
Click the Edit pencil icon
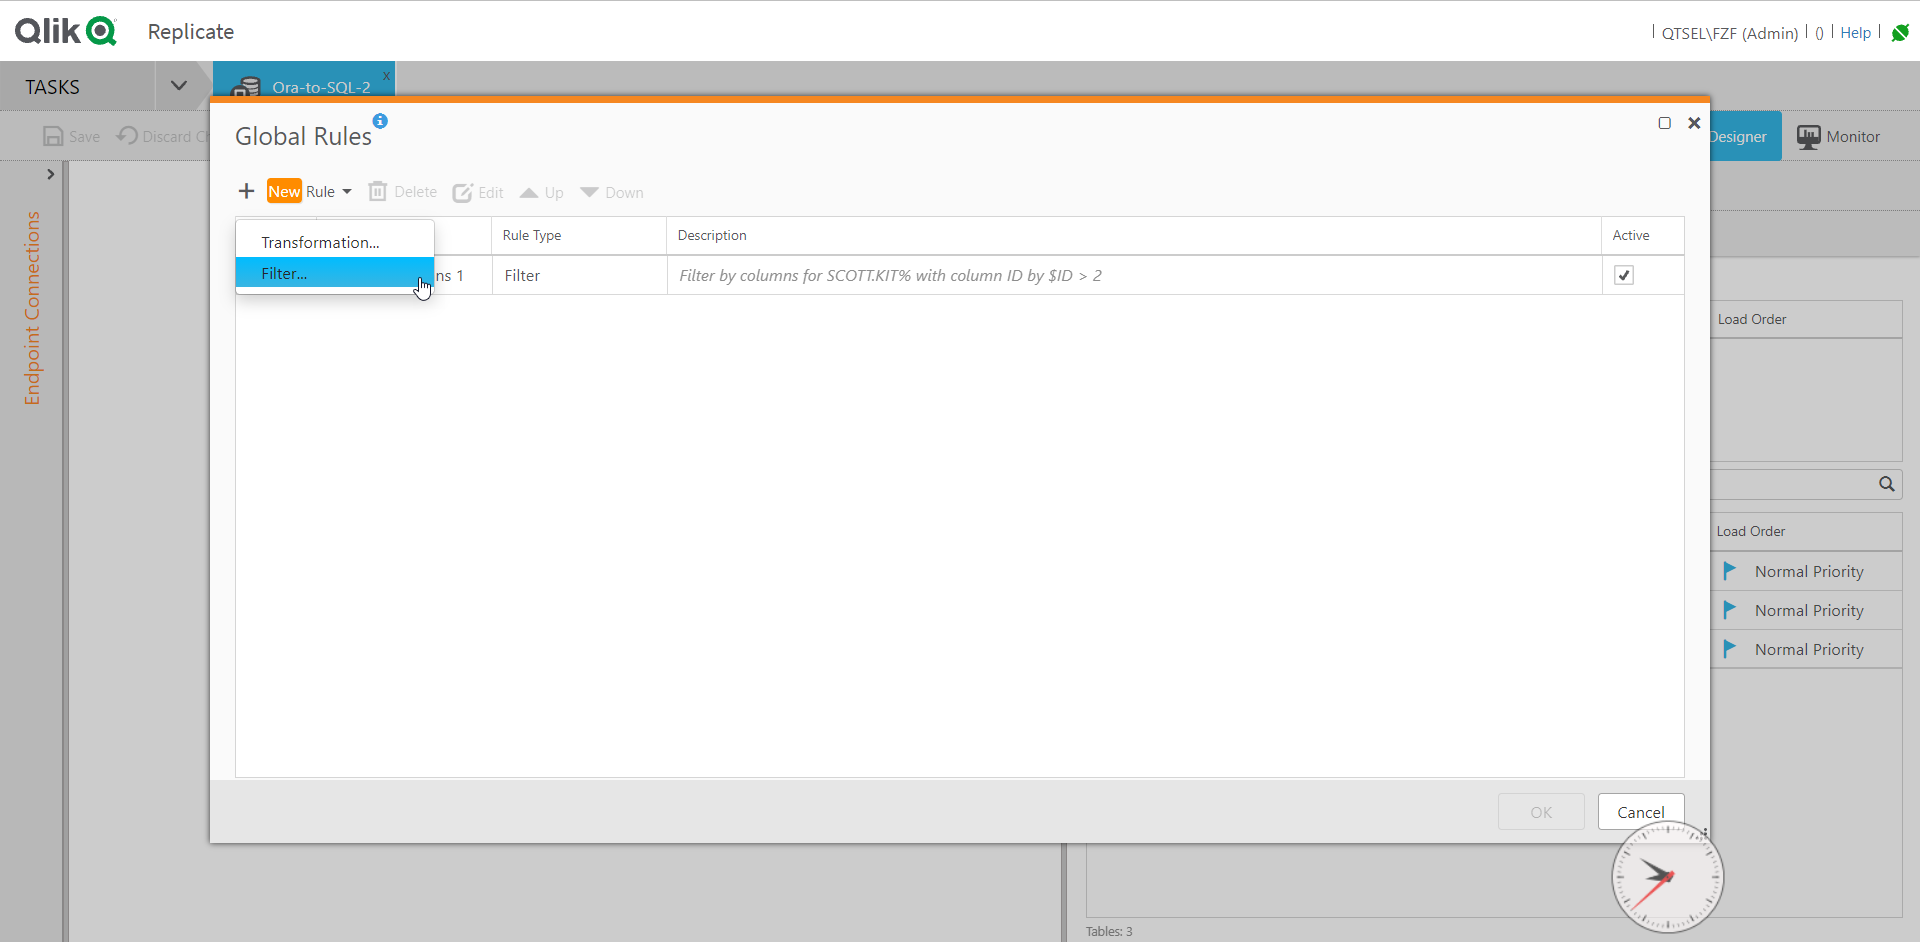tap(462, 192)
